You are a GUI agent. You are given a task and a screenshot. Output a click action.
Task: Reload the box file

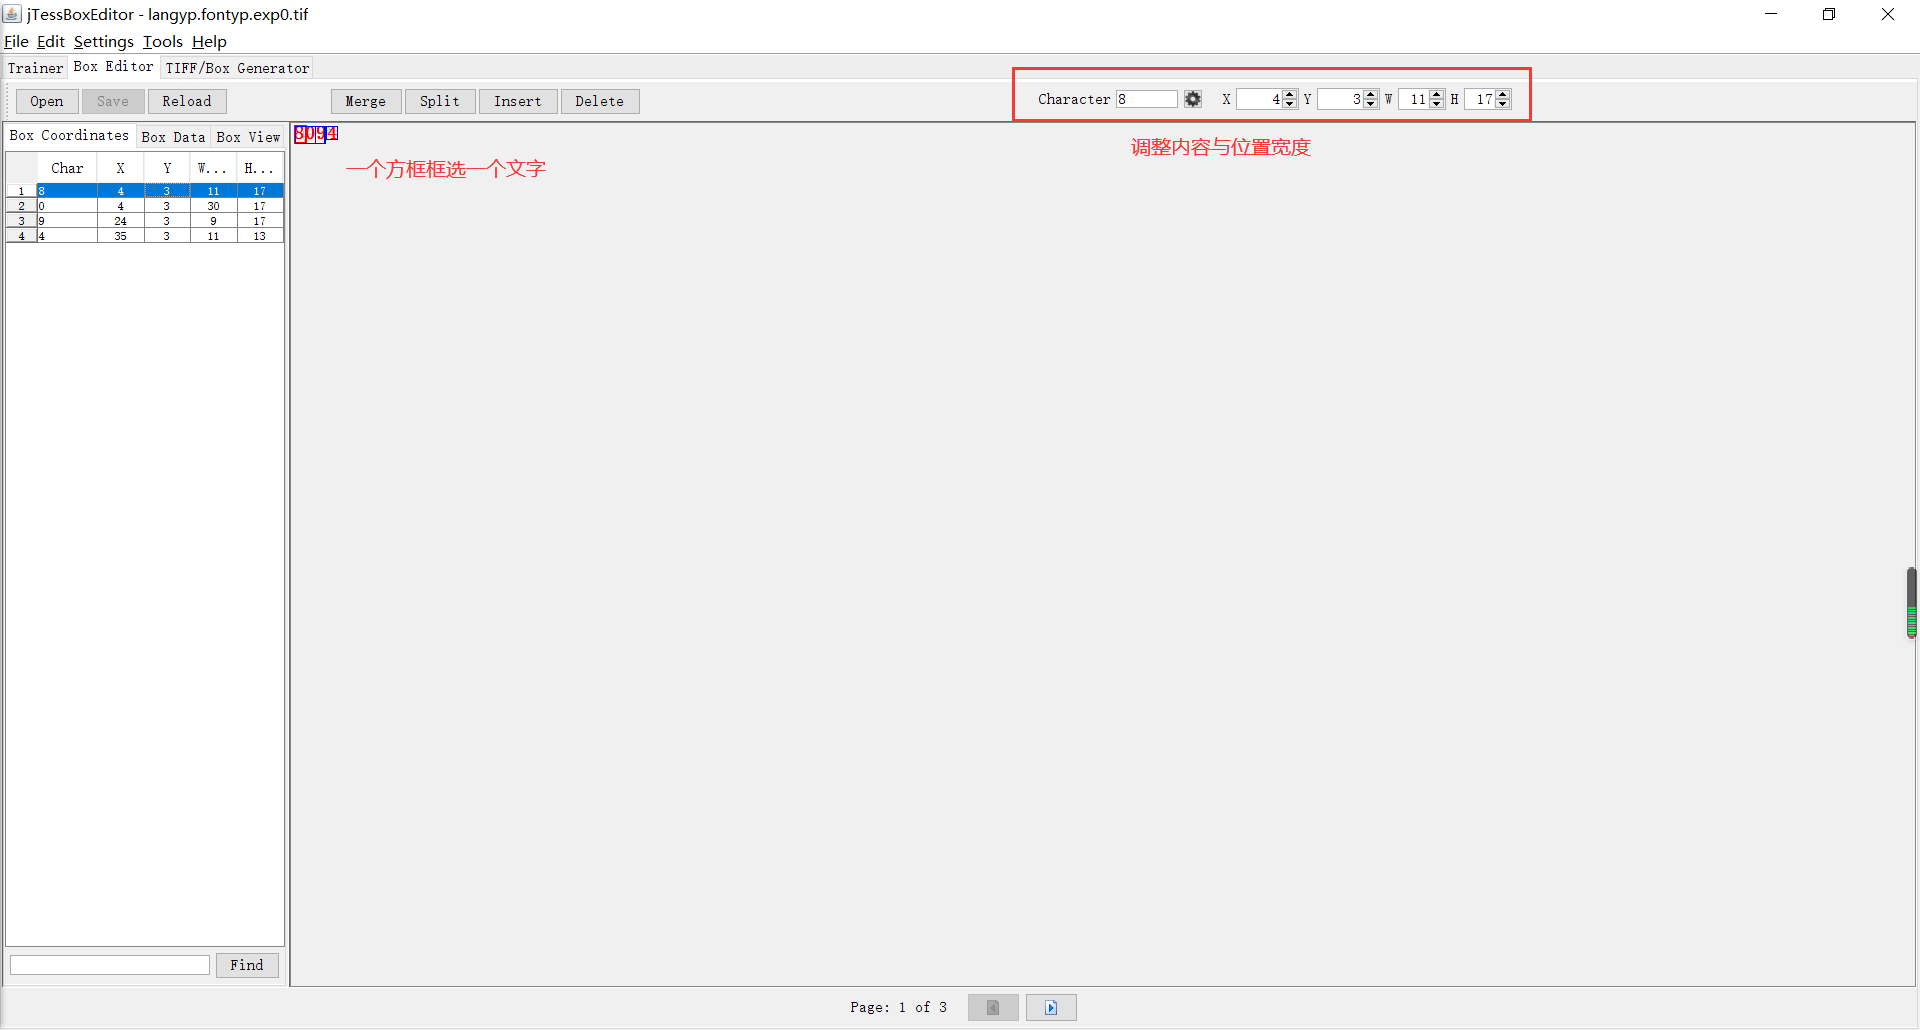[187, 101]
